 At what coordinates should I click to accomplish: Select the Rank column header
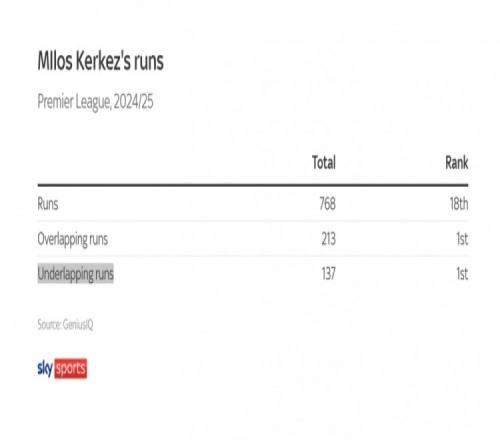click(457, 163)
